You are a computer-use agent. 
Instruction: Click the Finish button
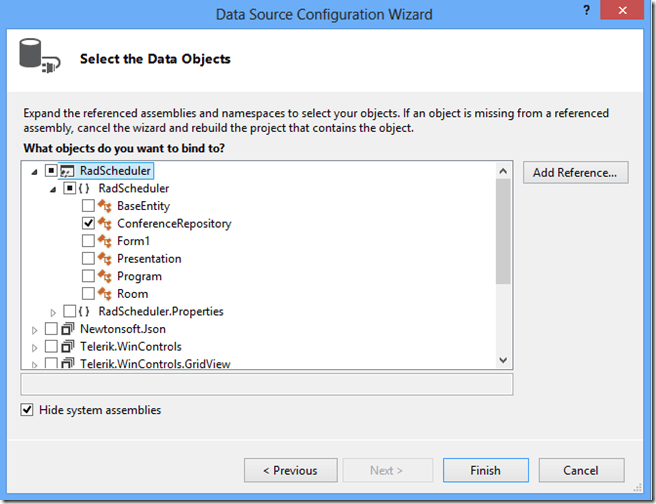pyautogui.click(x=485, y=470)
